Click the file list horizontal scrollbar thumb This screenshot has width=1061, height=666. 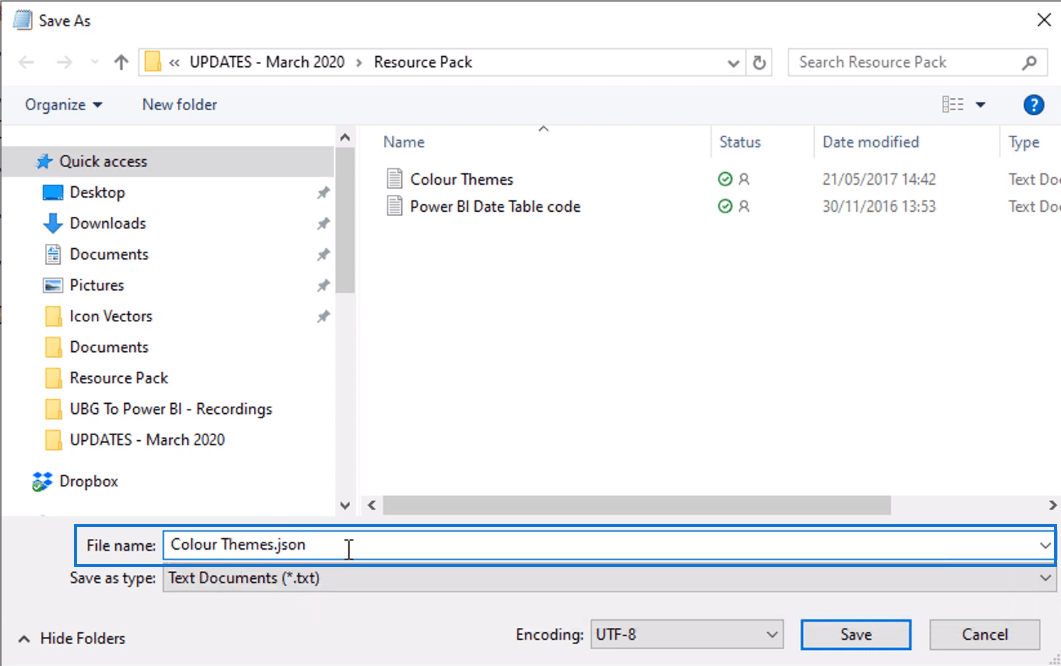point(637,505)
